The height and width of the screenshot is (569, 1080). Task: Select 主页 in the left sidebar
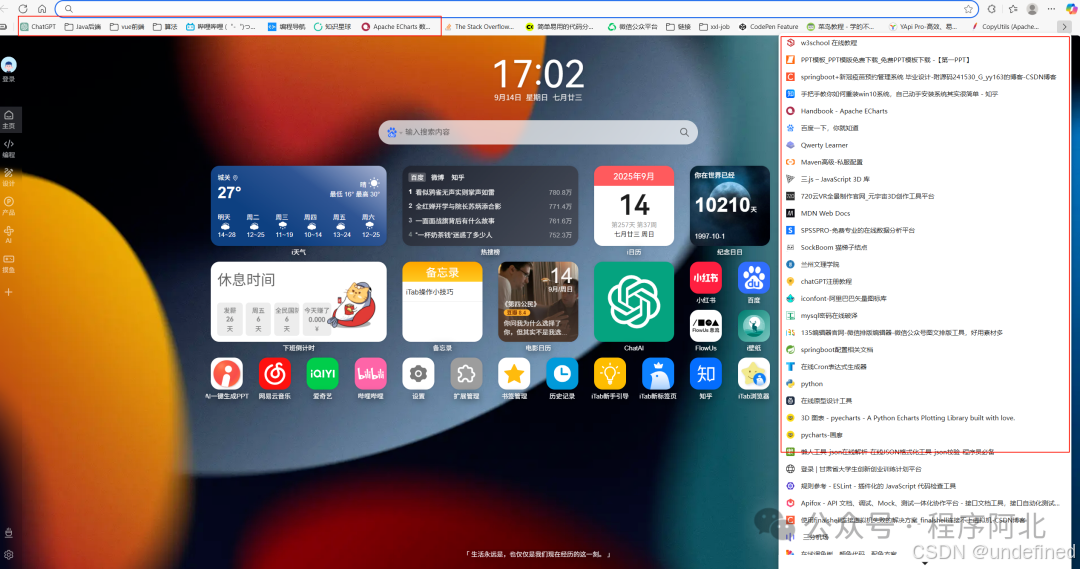(9, 119)
